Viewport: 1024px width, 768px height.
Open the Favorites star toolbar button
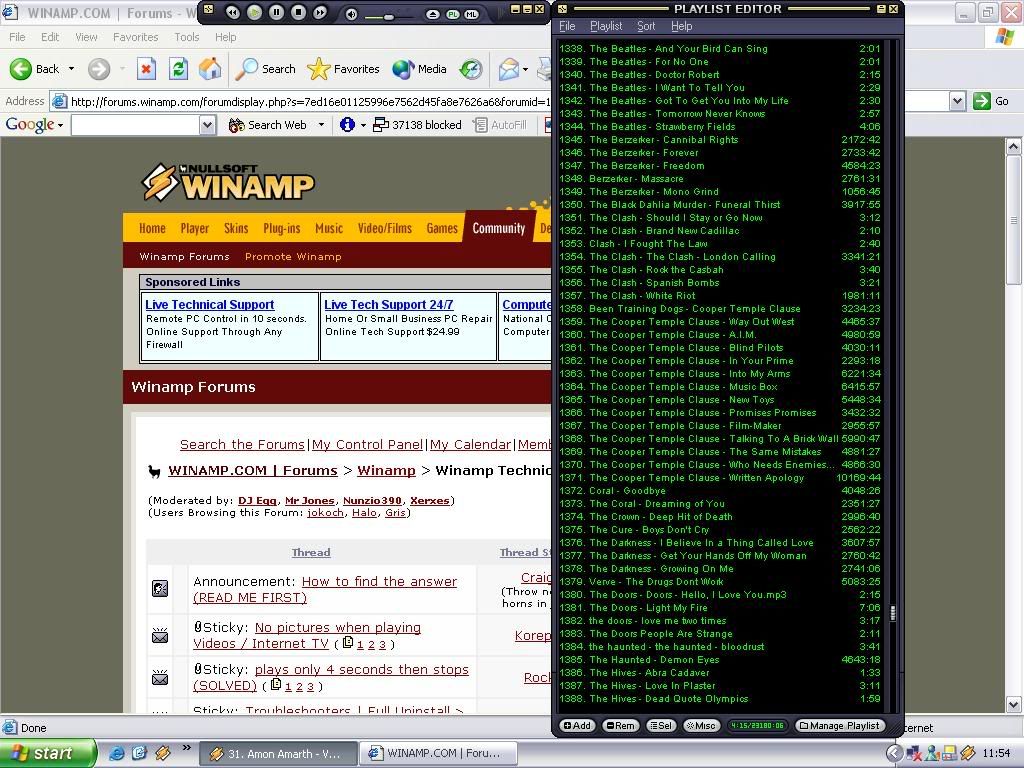344,69
